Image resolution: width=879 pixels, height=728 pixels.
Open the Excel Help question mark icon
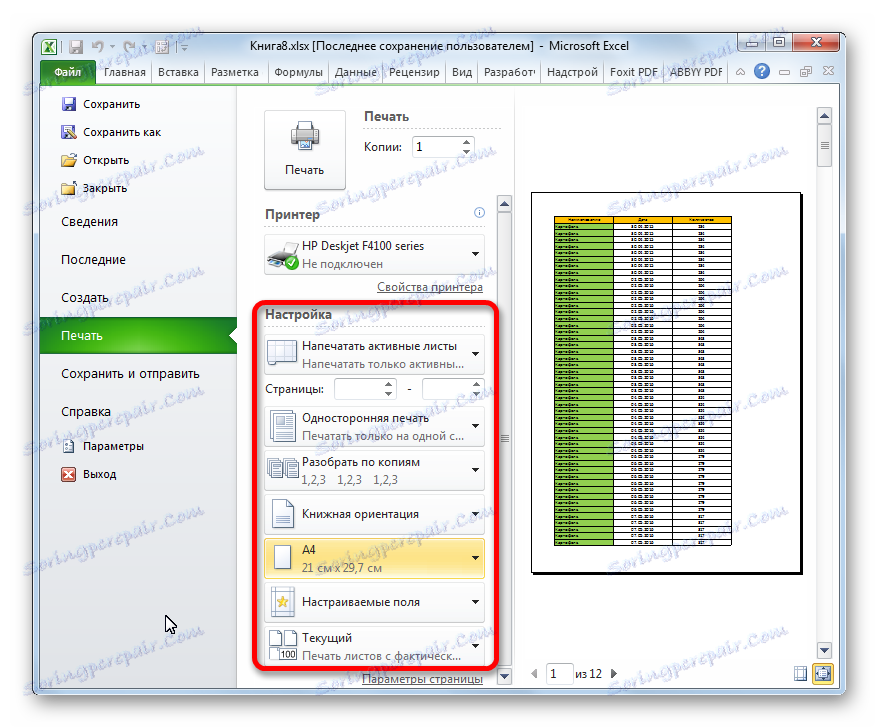[762, 71]
